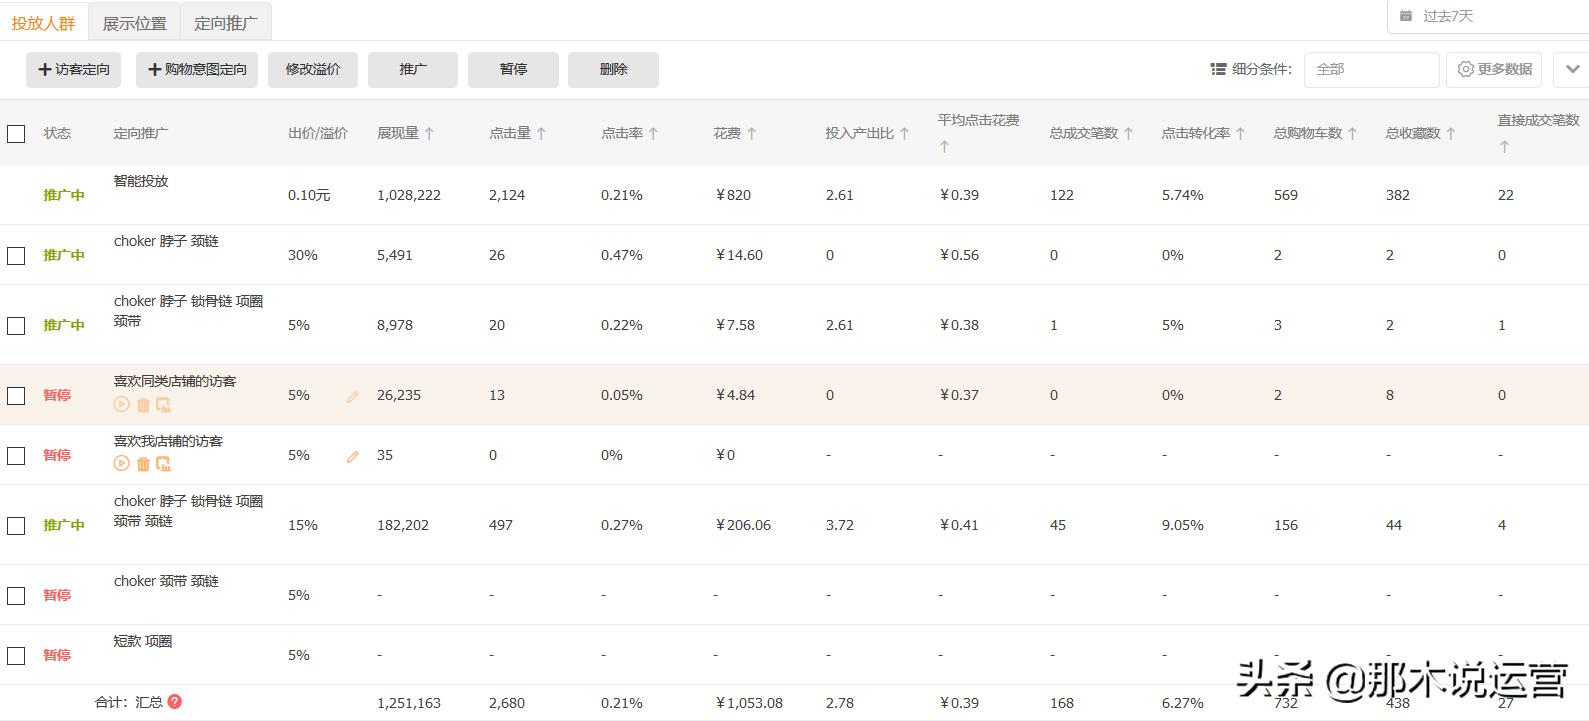Click play icon under 喜欢同类店铺的访客
1589x721 pixels.
point(121,405)
